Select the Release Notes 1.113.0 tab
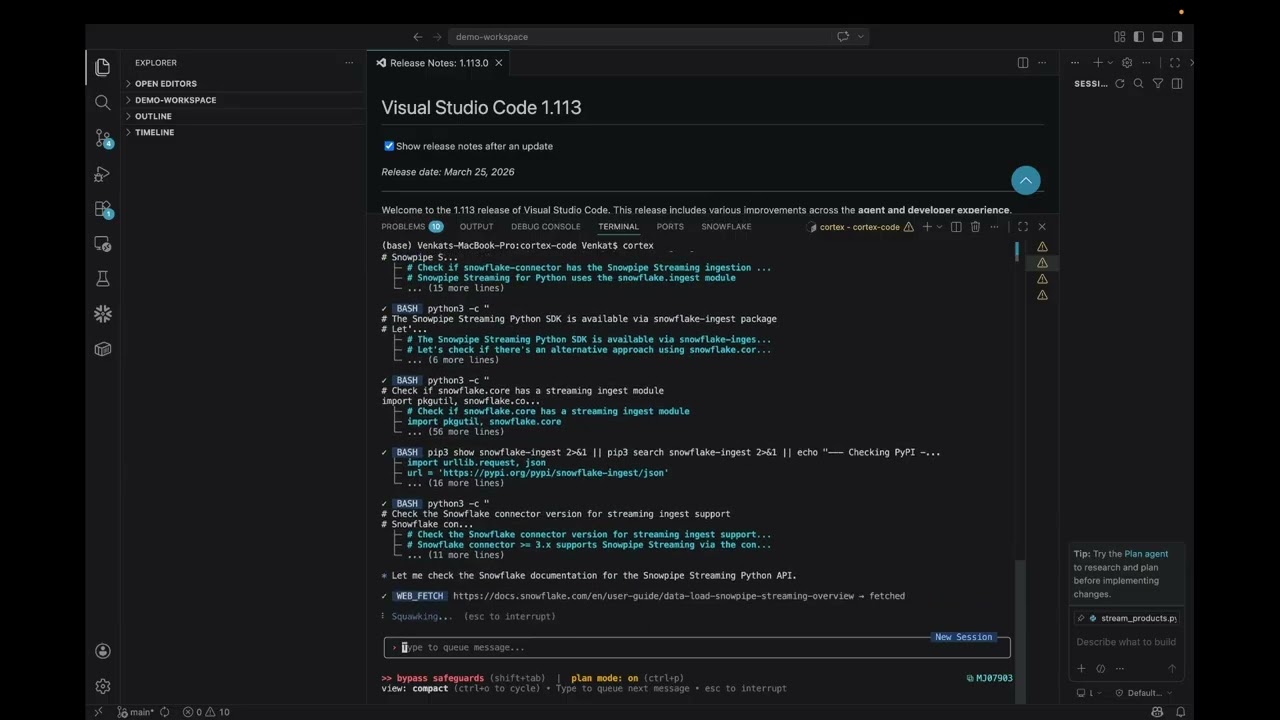This screenshot has width=1280, height=720. coord(439,63)
